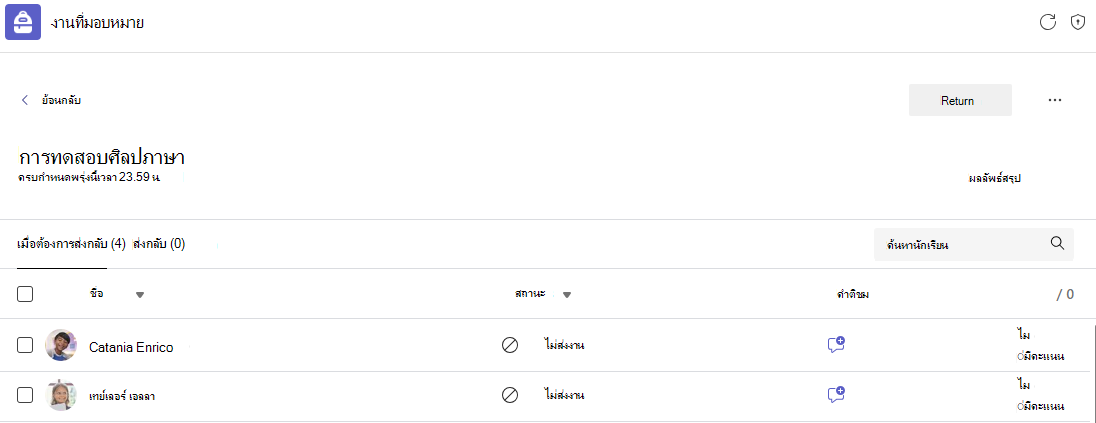
Task: Click the student search input field
Action: (974, 245)
